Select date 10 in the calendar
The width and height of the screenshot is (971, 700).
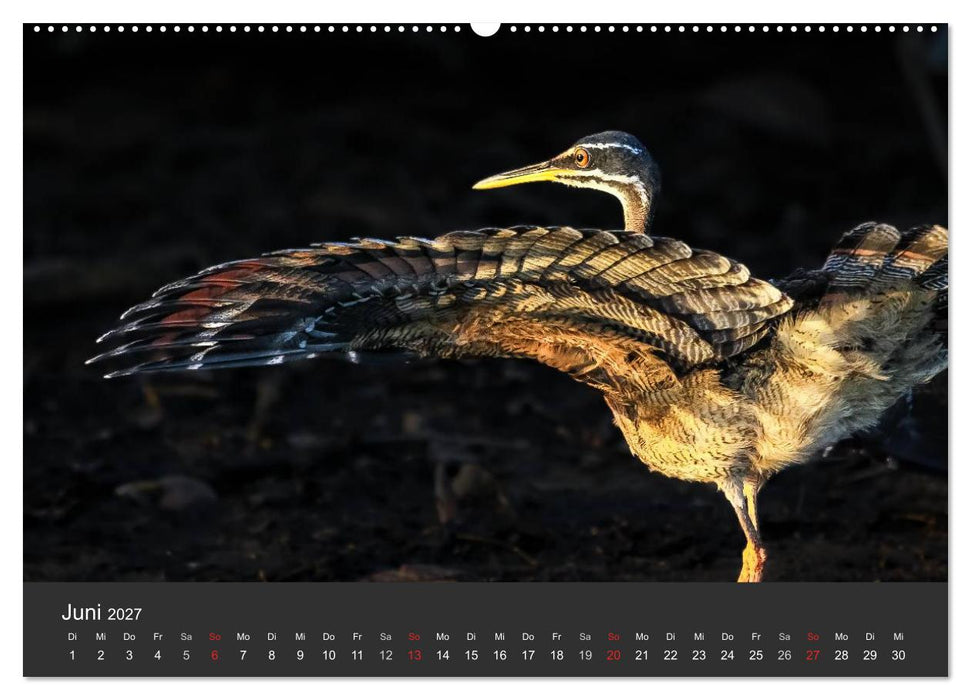click(x=329, y=655)
